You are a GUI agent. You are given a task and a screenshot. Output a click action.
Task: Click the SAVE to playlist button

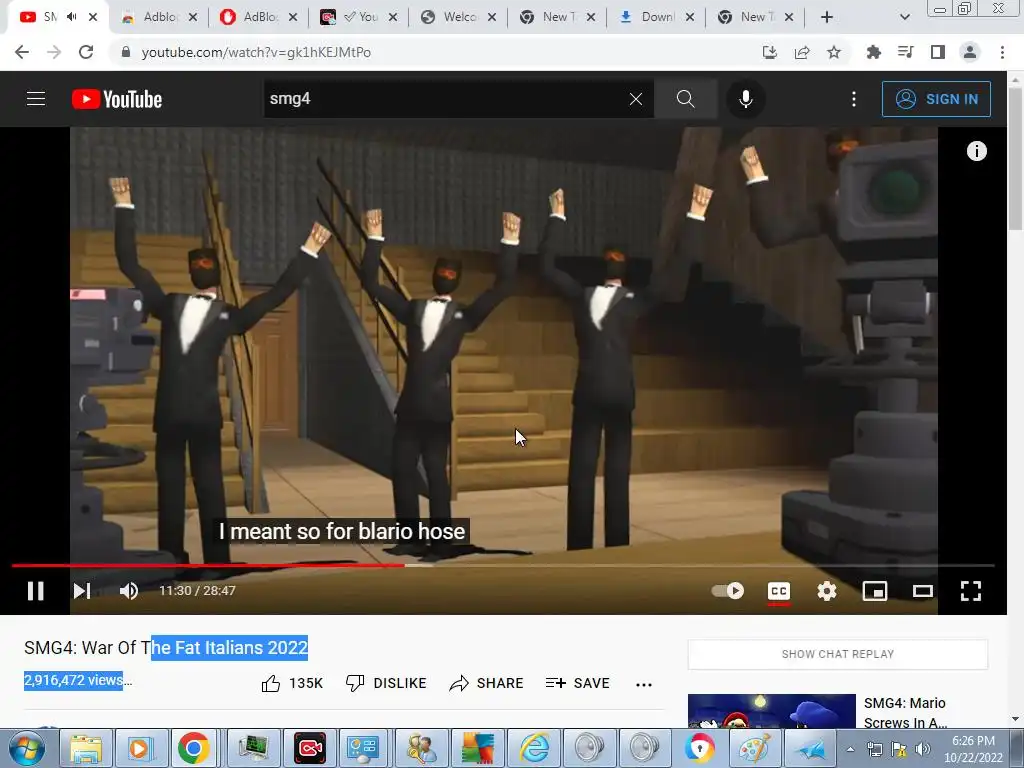pos(578,683)
